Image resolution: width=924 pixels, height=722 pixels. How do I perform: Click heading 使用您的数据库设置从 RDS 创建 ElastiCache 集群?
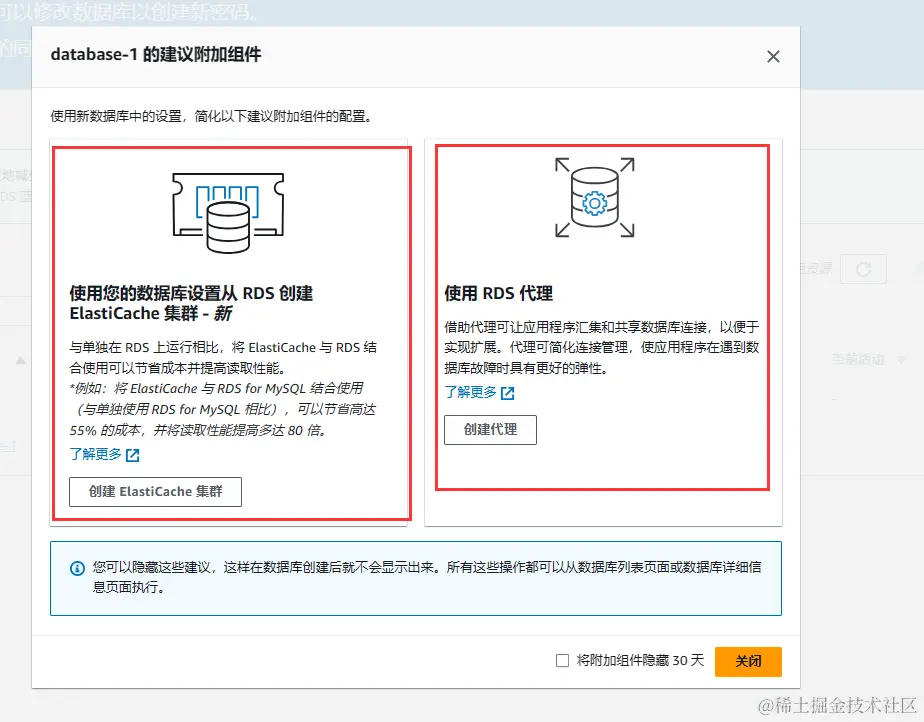(x=192, y=303)
